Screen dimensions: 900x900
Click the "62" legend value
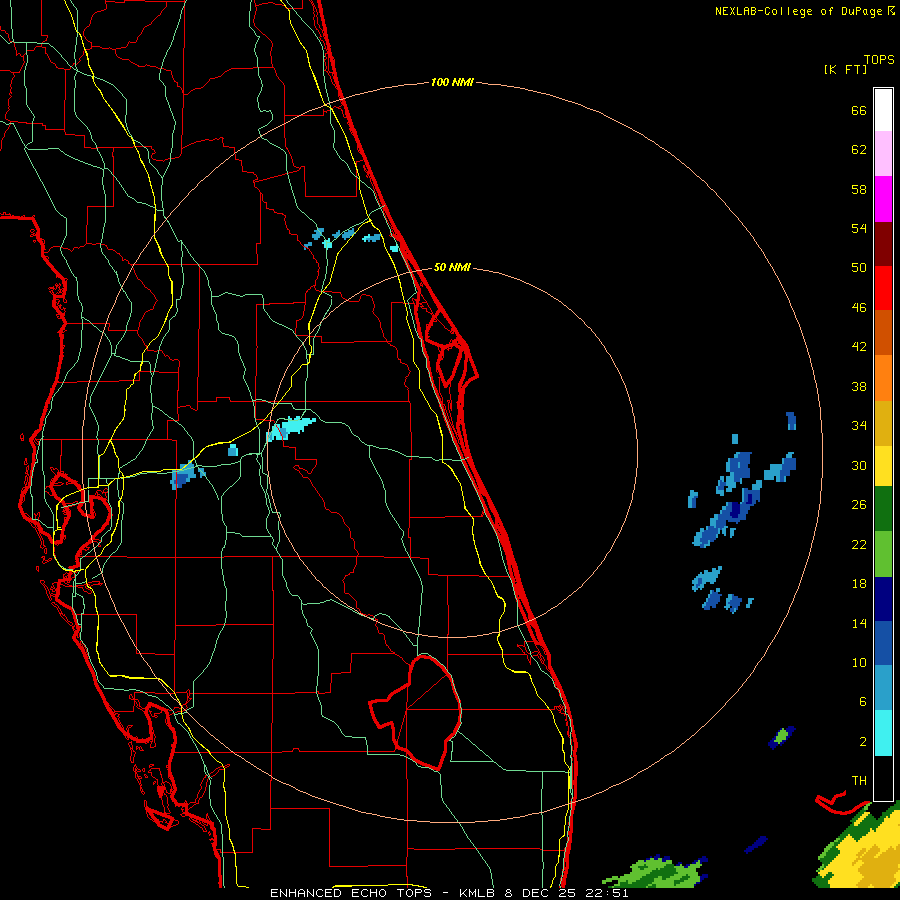[859, 150]
